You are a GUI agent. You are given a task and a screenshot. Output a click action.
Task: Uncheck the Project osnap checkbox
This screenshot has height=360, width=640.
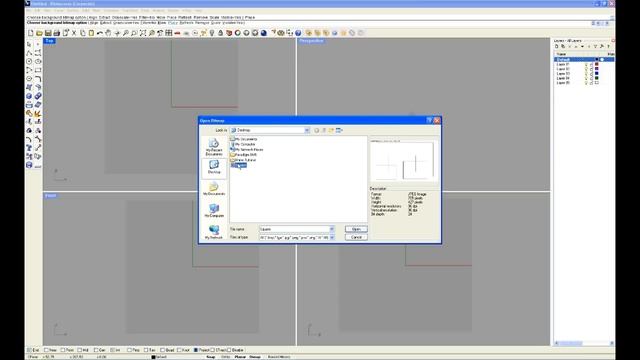coord(196,350)
